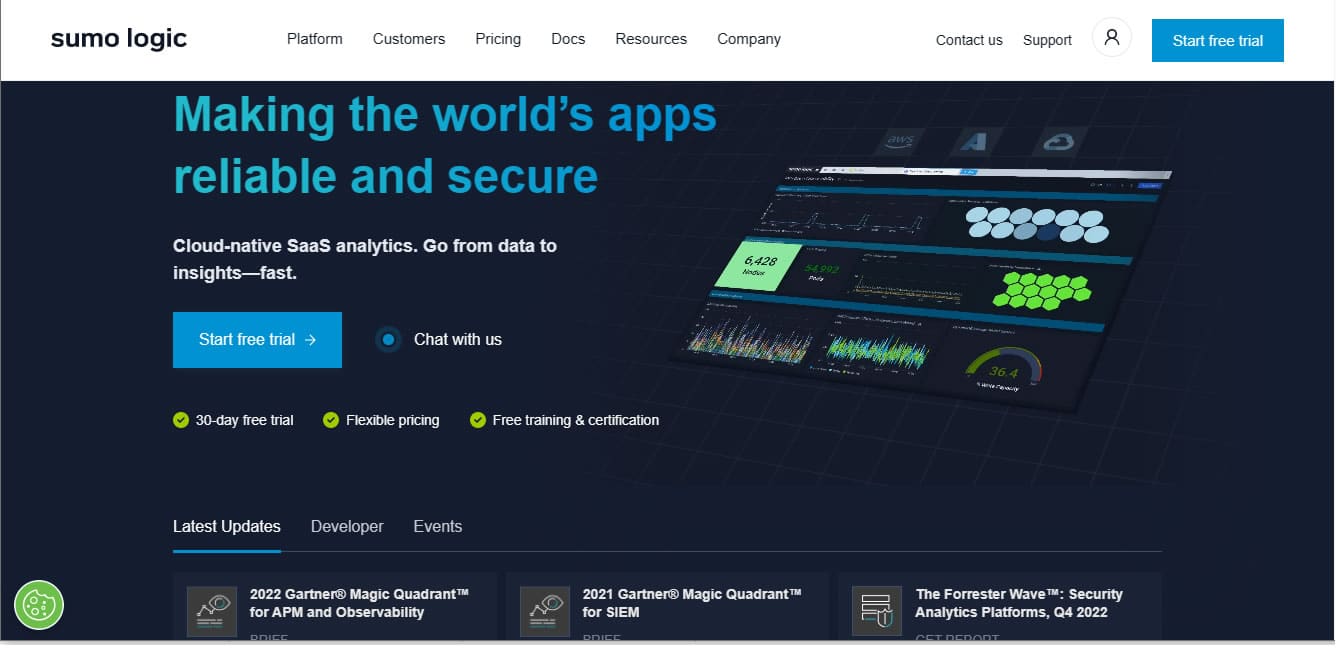Switch to the Developer tab

coord(347,527)
